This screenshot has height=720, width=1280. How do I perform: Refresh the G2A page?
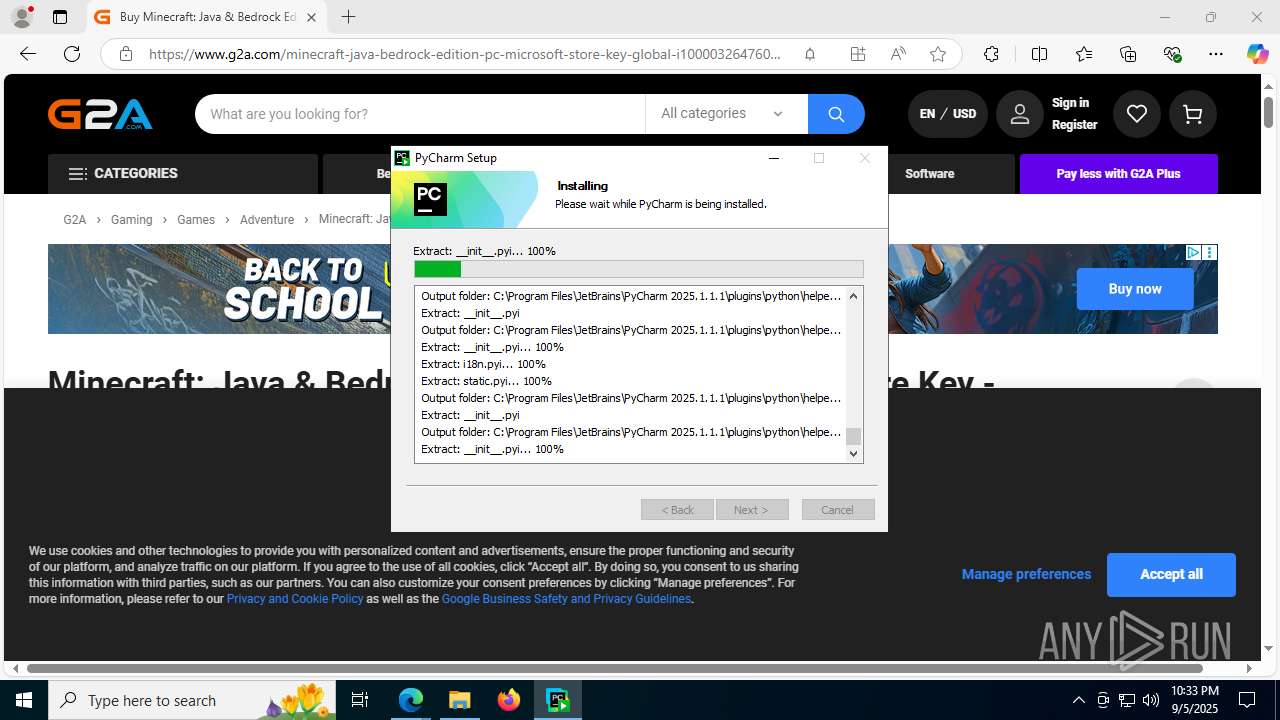72,54
